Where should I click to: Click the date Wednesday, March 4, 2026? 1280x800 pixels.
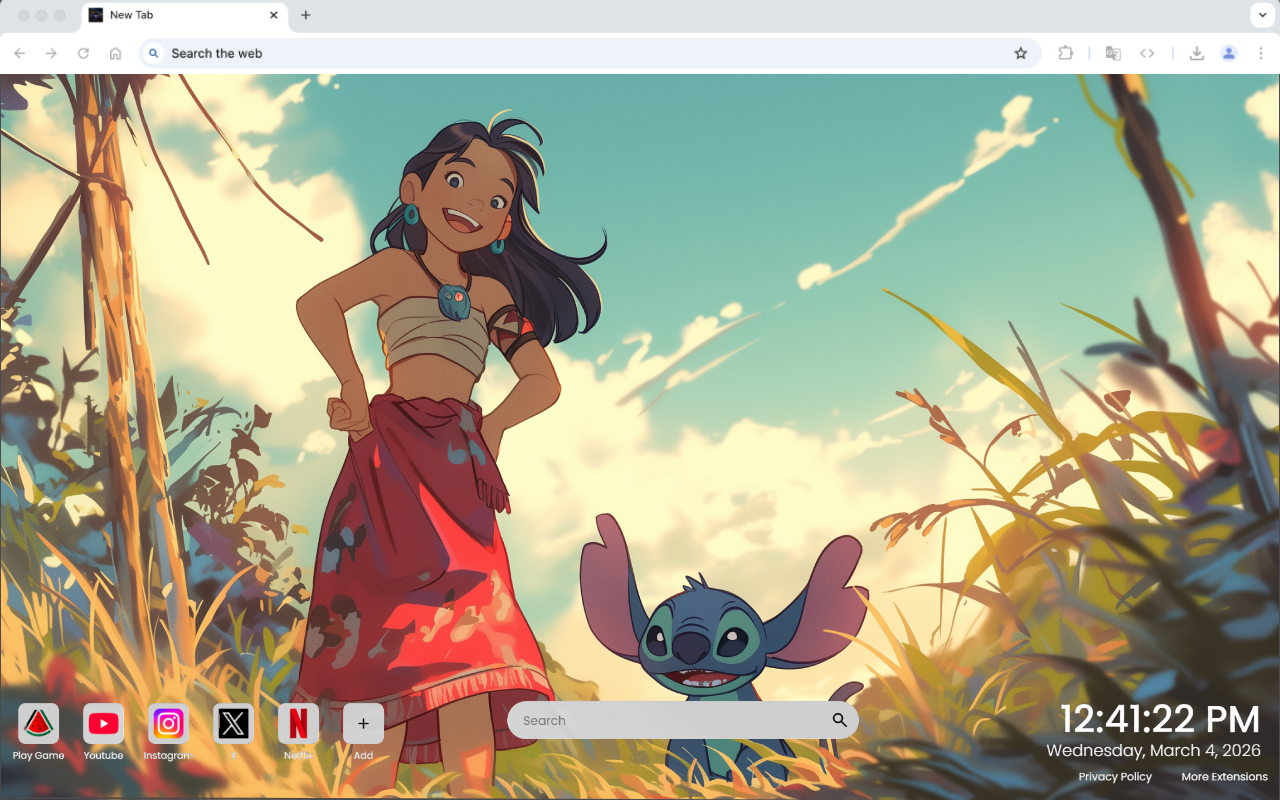(x=1153, y=750)
